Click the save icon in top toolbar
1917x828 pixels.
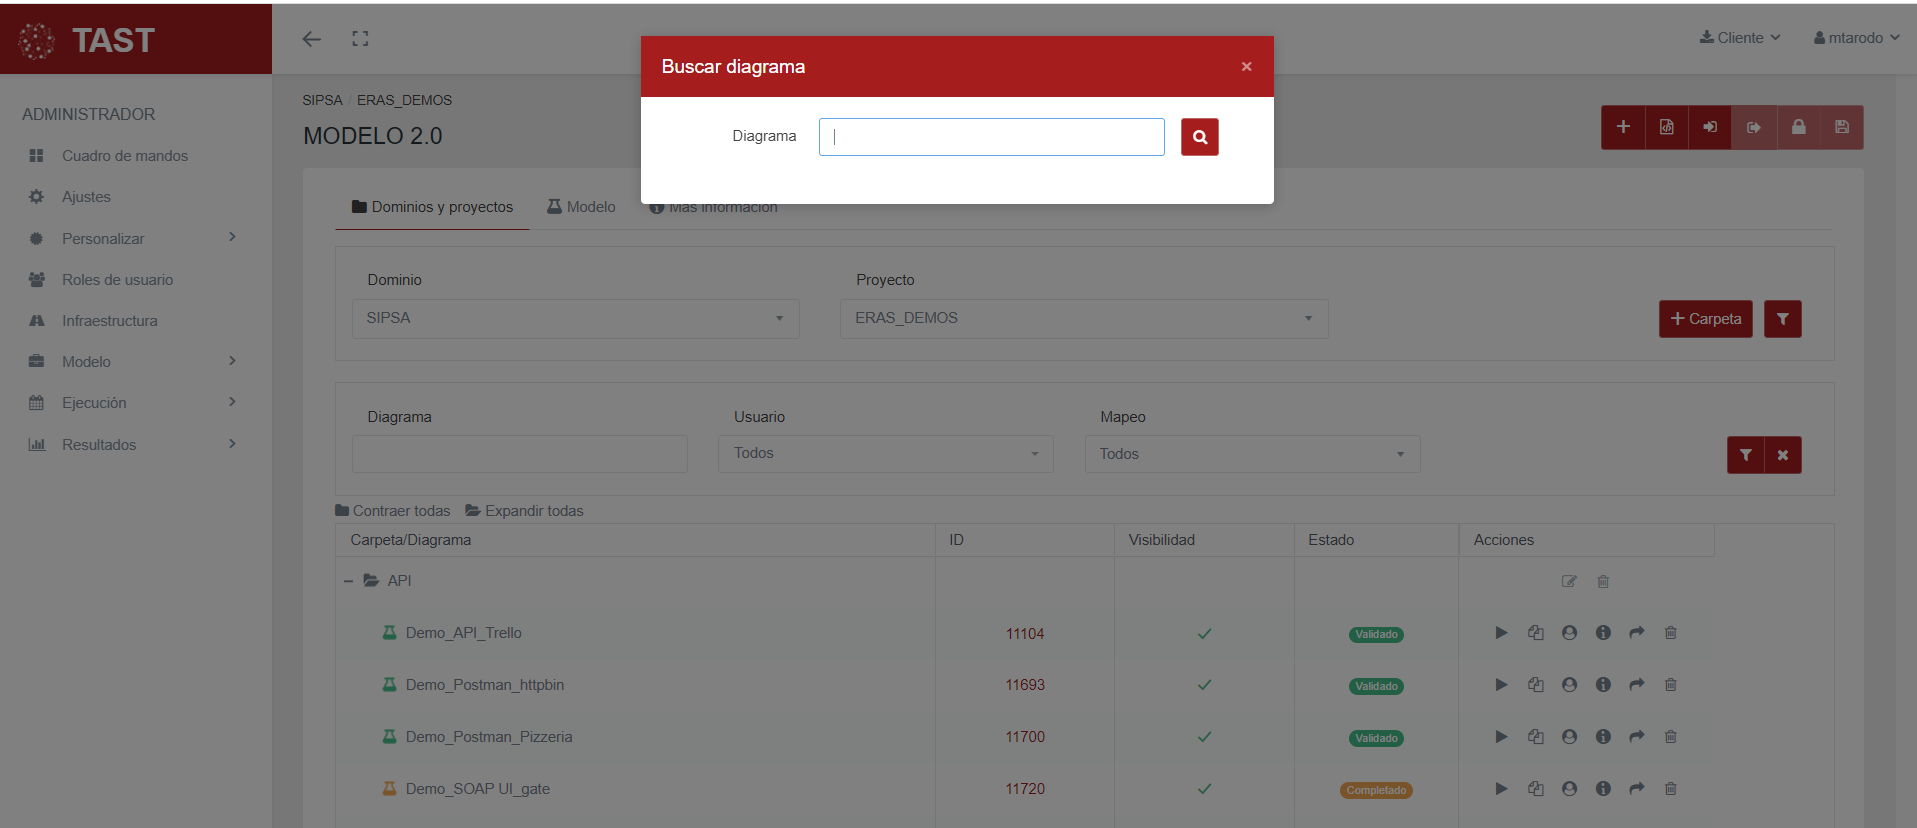(1841, 127)
